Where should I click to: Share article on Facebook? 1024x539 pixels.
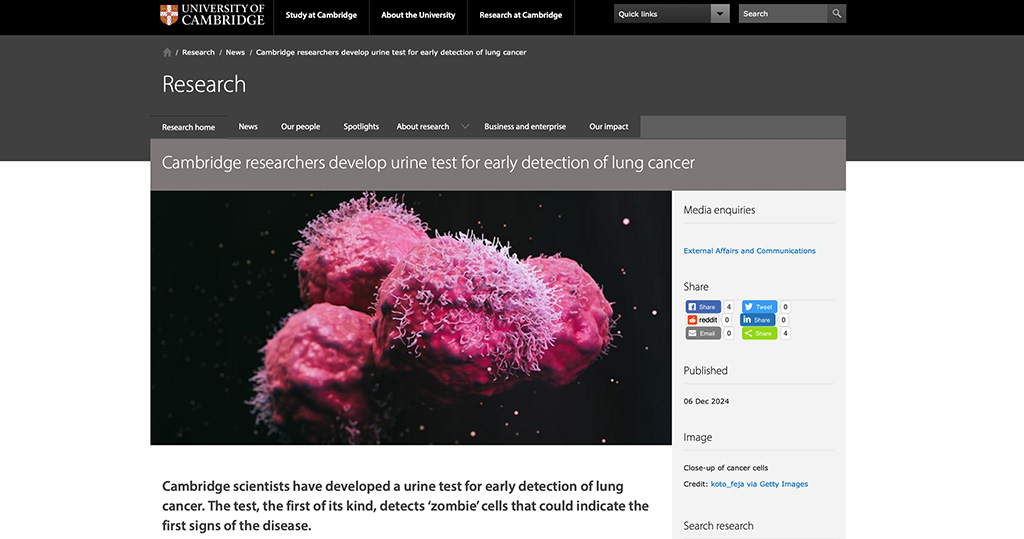703,307
